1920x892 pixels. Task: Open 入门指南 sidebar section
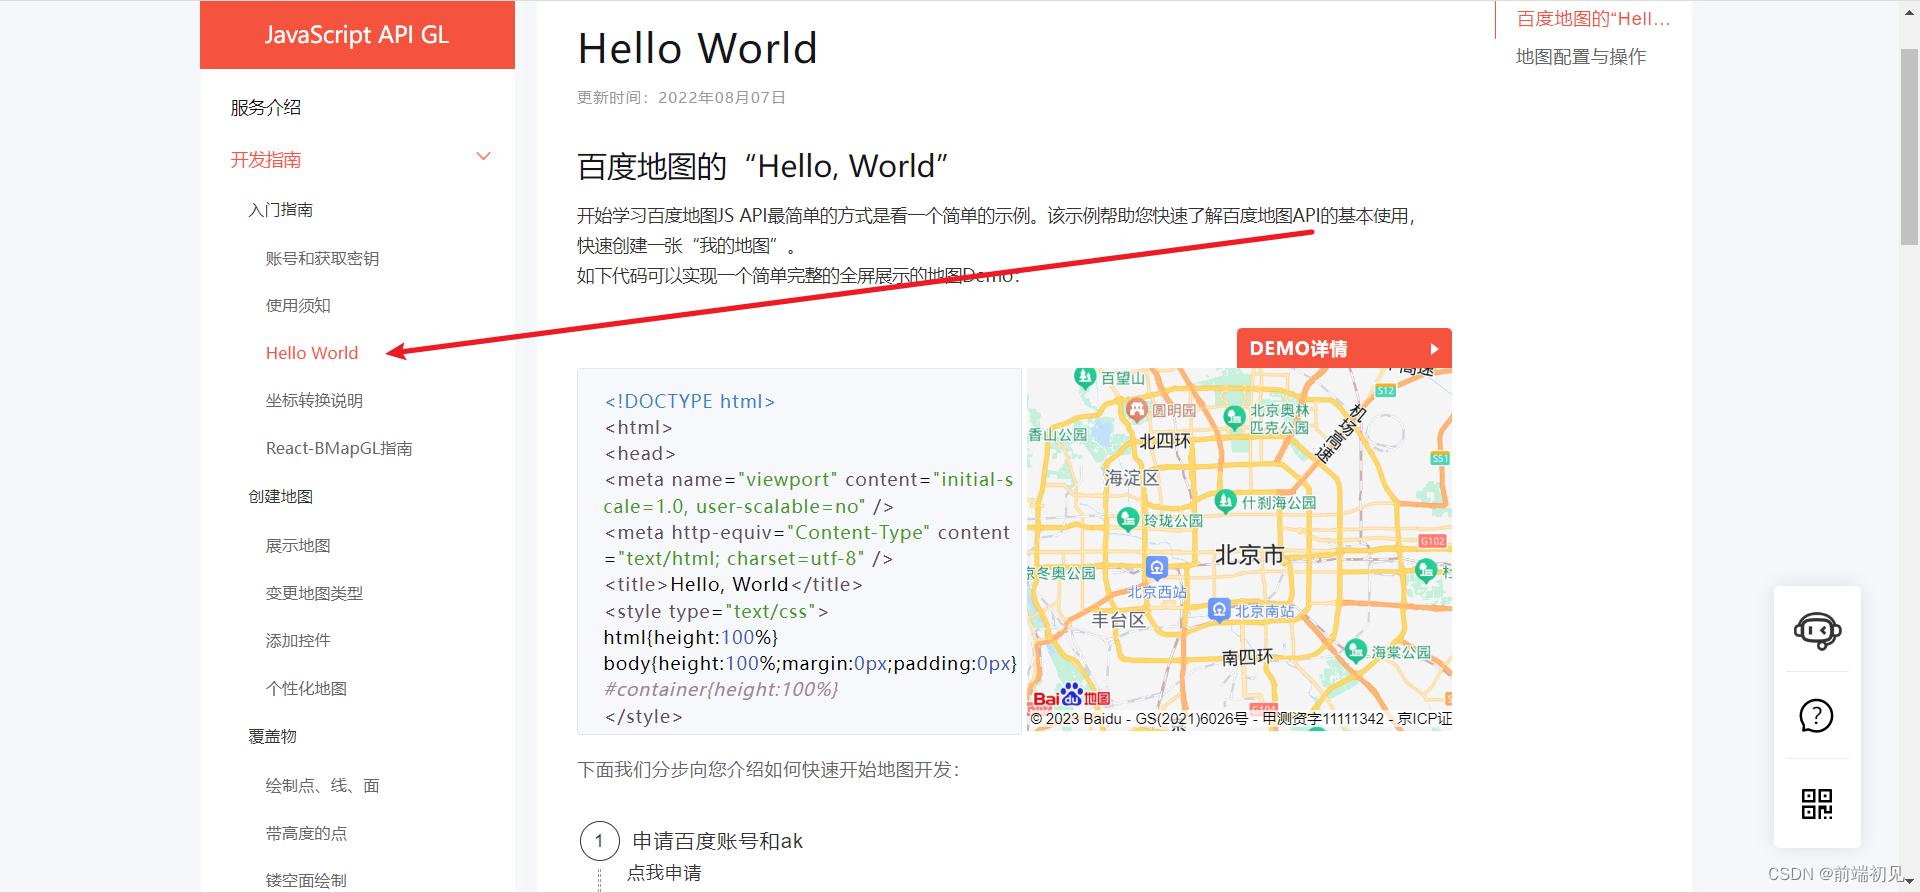pos(281,210)
